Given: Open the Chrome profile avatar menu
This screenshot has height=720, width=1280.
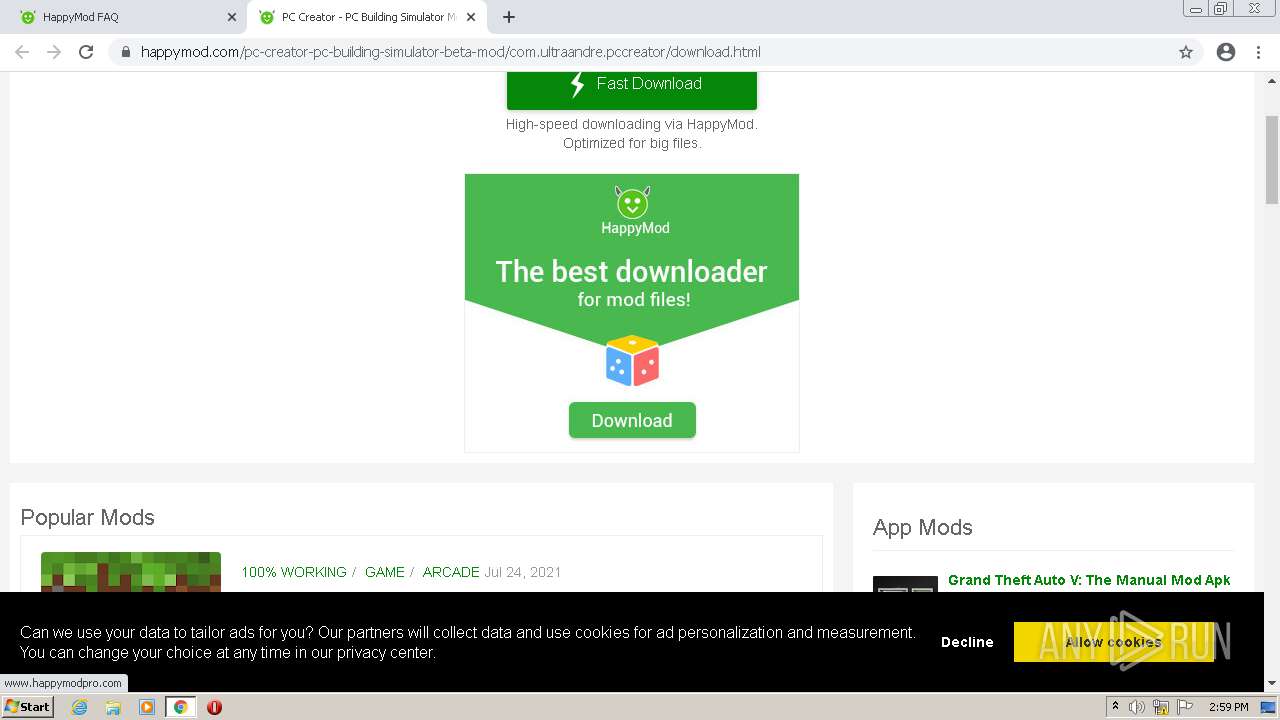Looking at the screenshot, I should click(x=1226, y=52).
